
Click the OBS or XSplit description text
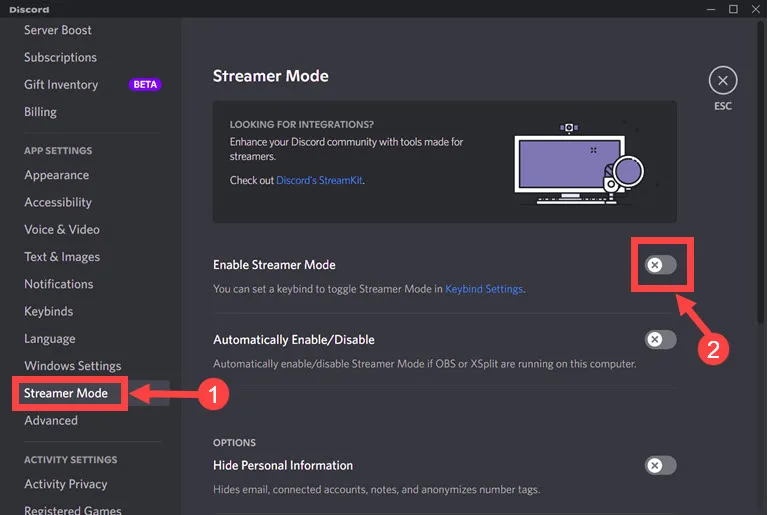pos(425,364)
